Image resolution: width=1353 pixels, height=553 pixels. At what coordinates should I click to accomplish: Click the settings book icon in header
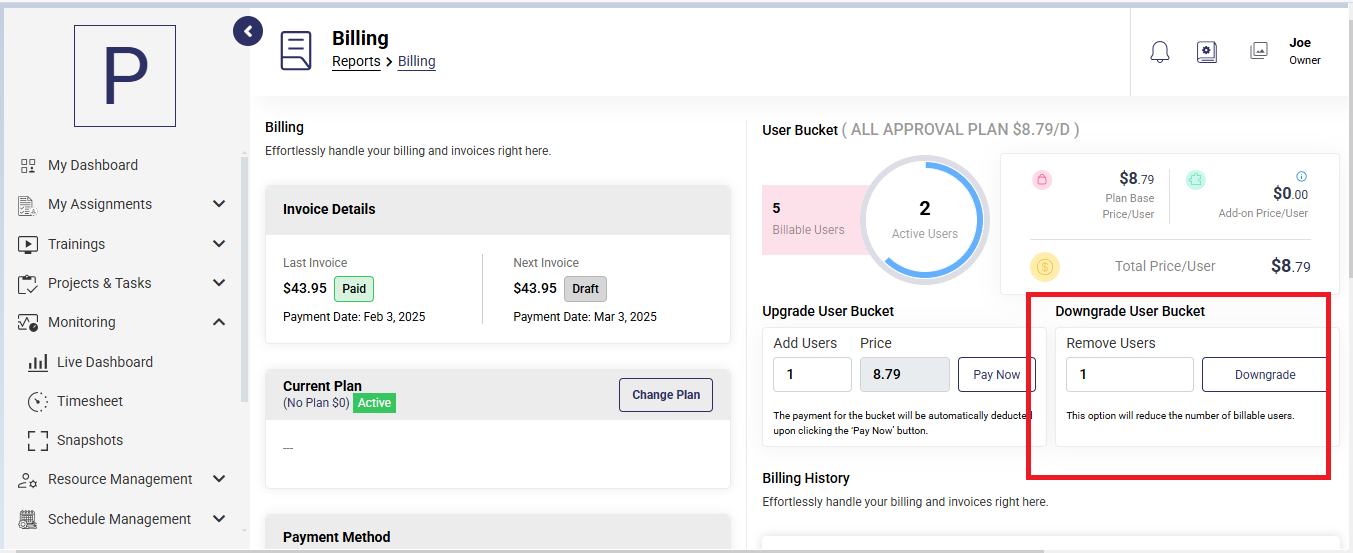1207,52
